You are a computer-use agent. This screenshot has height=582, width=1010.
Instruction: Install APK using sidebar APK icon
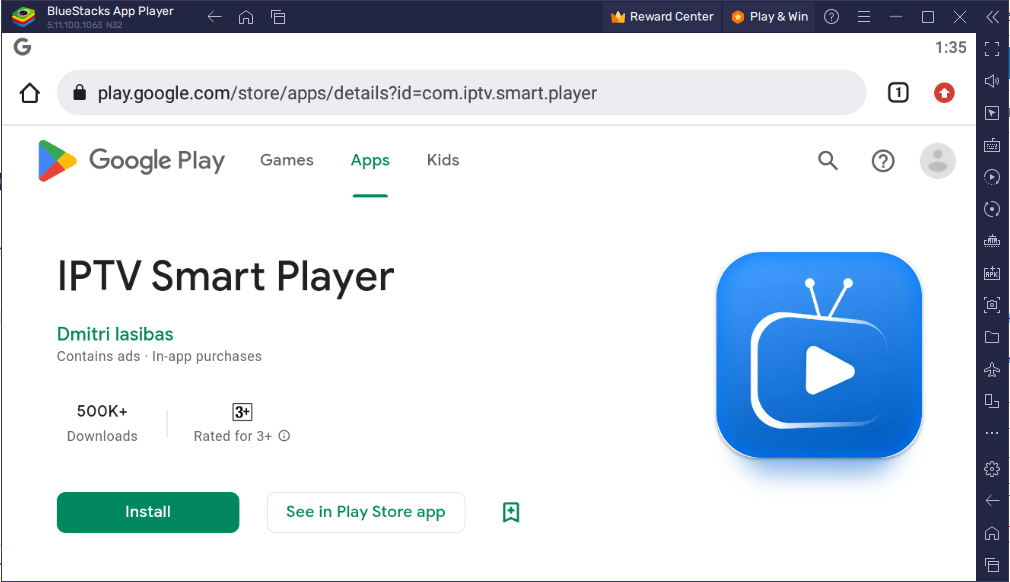[992, 273]
